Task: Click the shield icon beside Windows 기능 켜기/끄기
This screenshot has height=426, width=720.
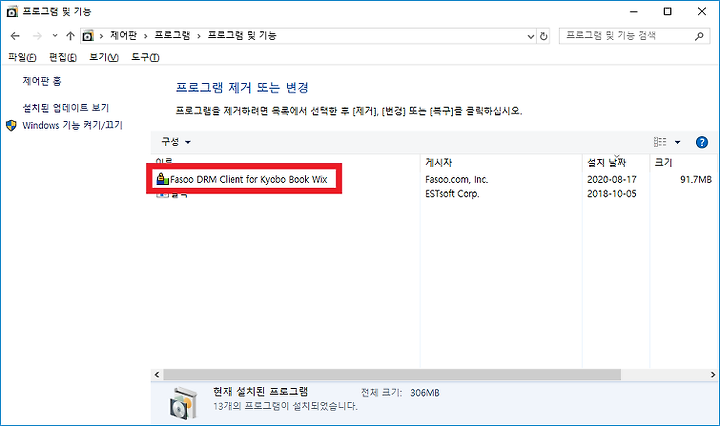Action: 11,125
